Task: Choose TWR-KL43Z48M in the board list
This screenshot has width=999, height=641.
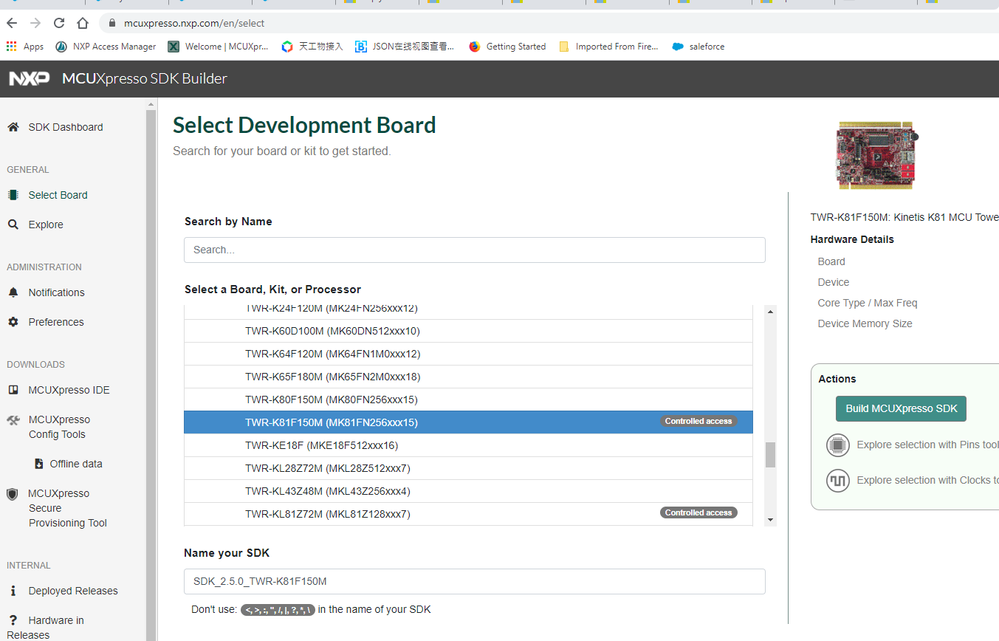Action: (x=327, y=491)
